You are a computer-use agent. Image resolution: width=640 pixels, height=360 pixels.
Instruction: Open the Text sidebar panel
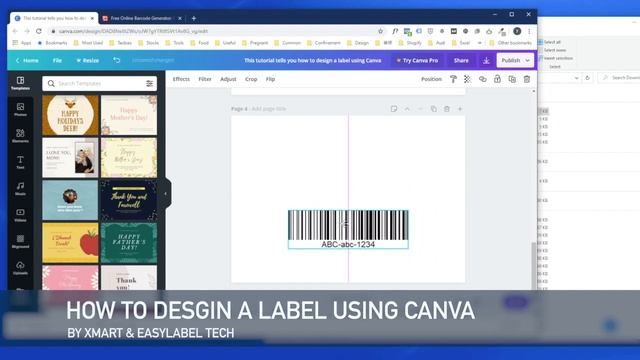tap(20, 162)
